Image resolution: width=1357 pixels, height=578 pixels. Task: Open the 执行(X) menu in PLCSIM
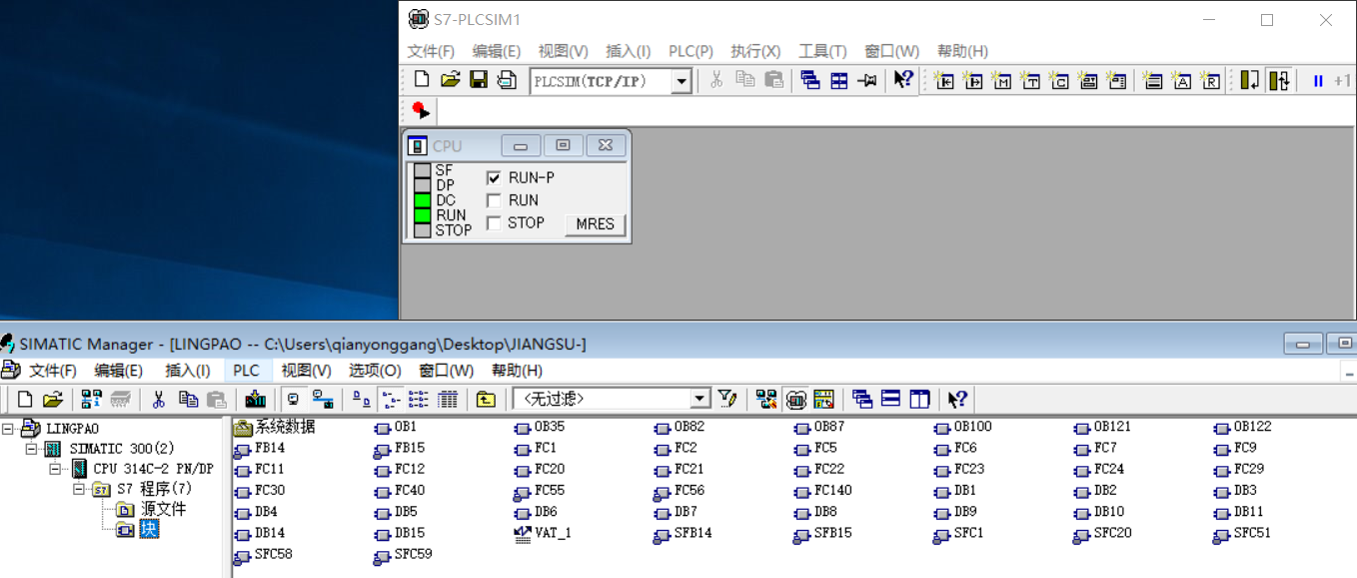click(755, 51)
